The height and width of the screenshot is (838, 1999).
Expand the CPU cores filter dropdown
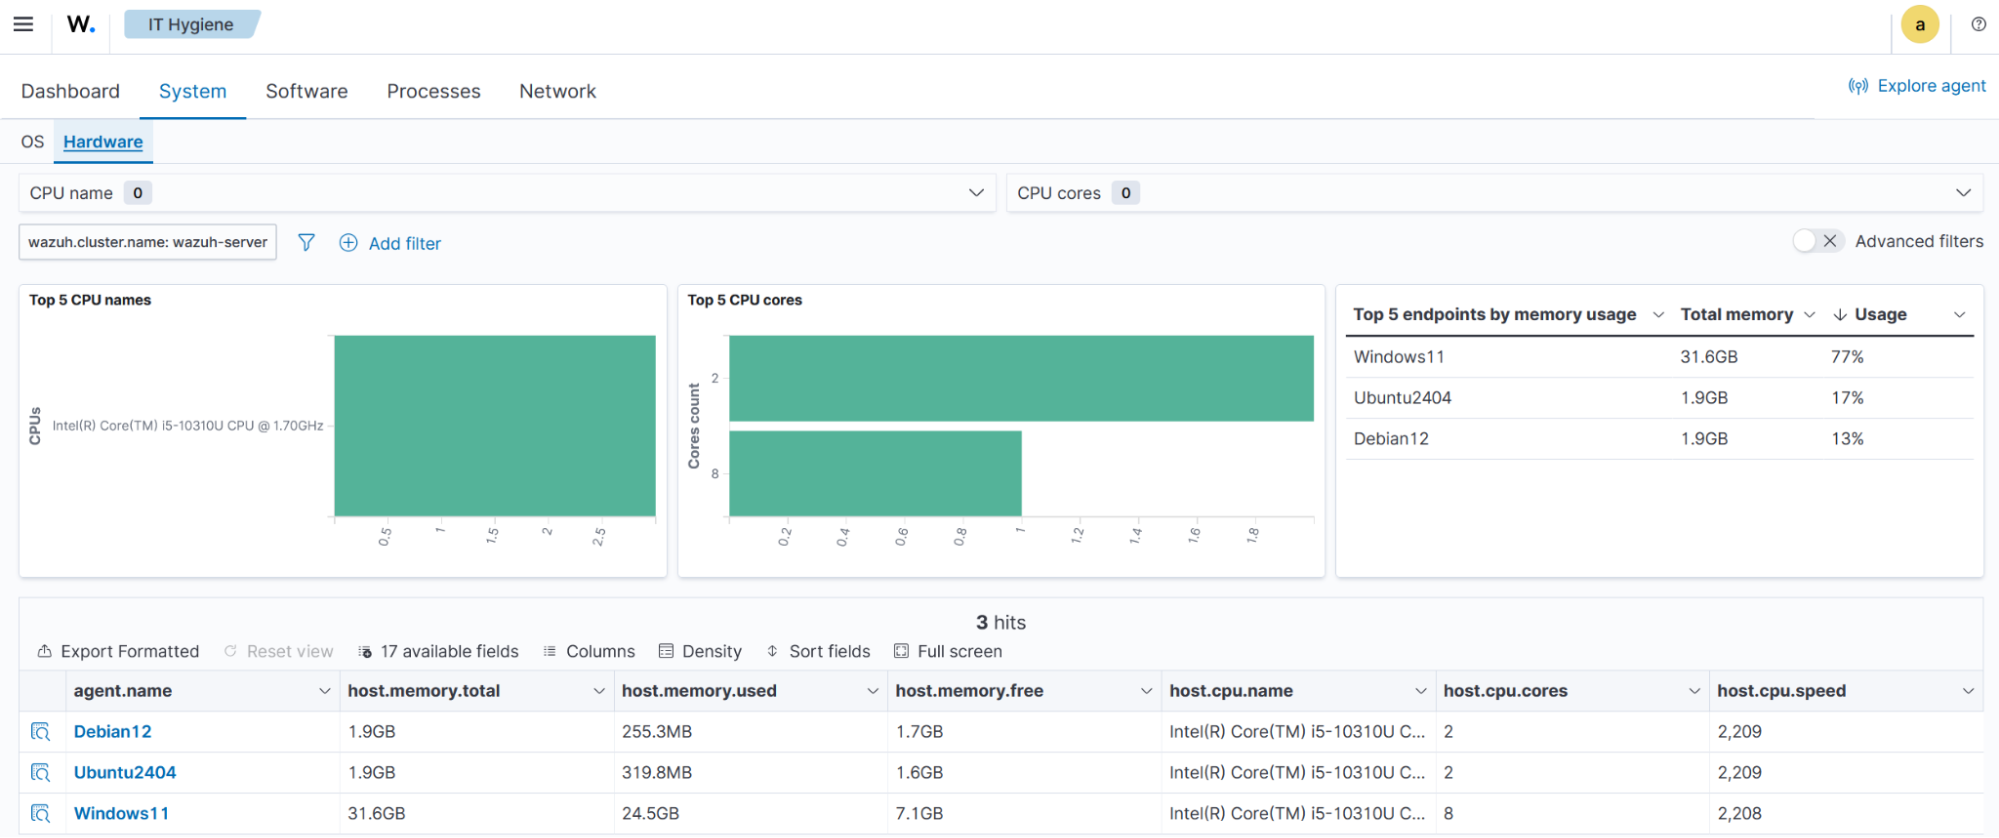tap(1963, 193)
